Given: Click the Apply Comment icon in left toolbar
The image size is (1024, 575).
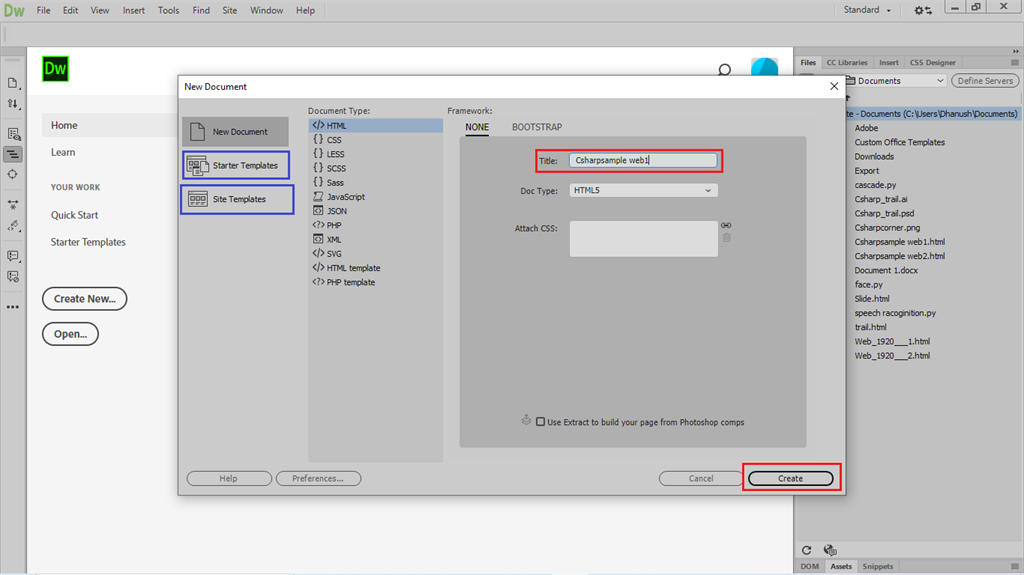Looking at the screenshot, I should click(12, 255).
